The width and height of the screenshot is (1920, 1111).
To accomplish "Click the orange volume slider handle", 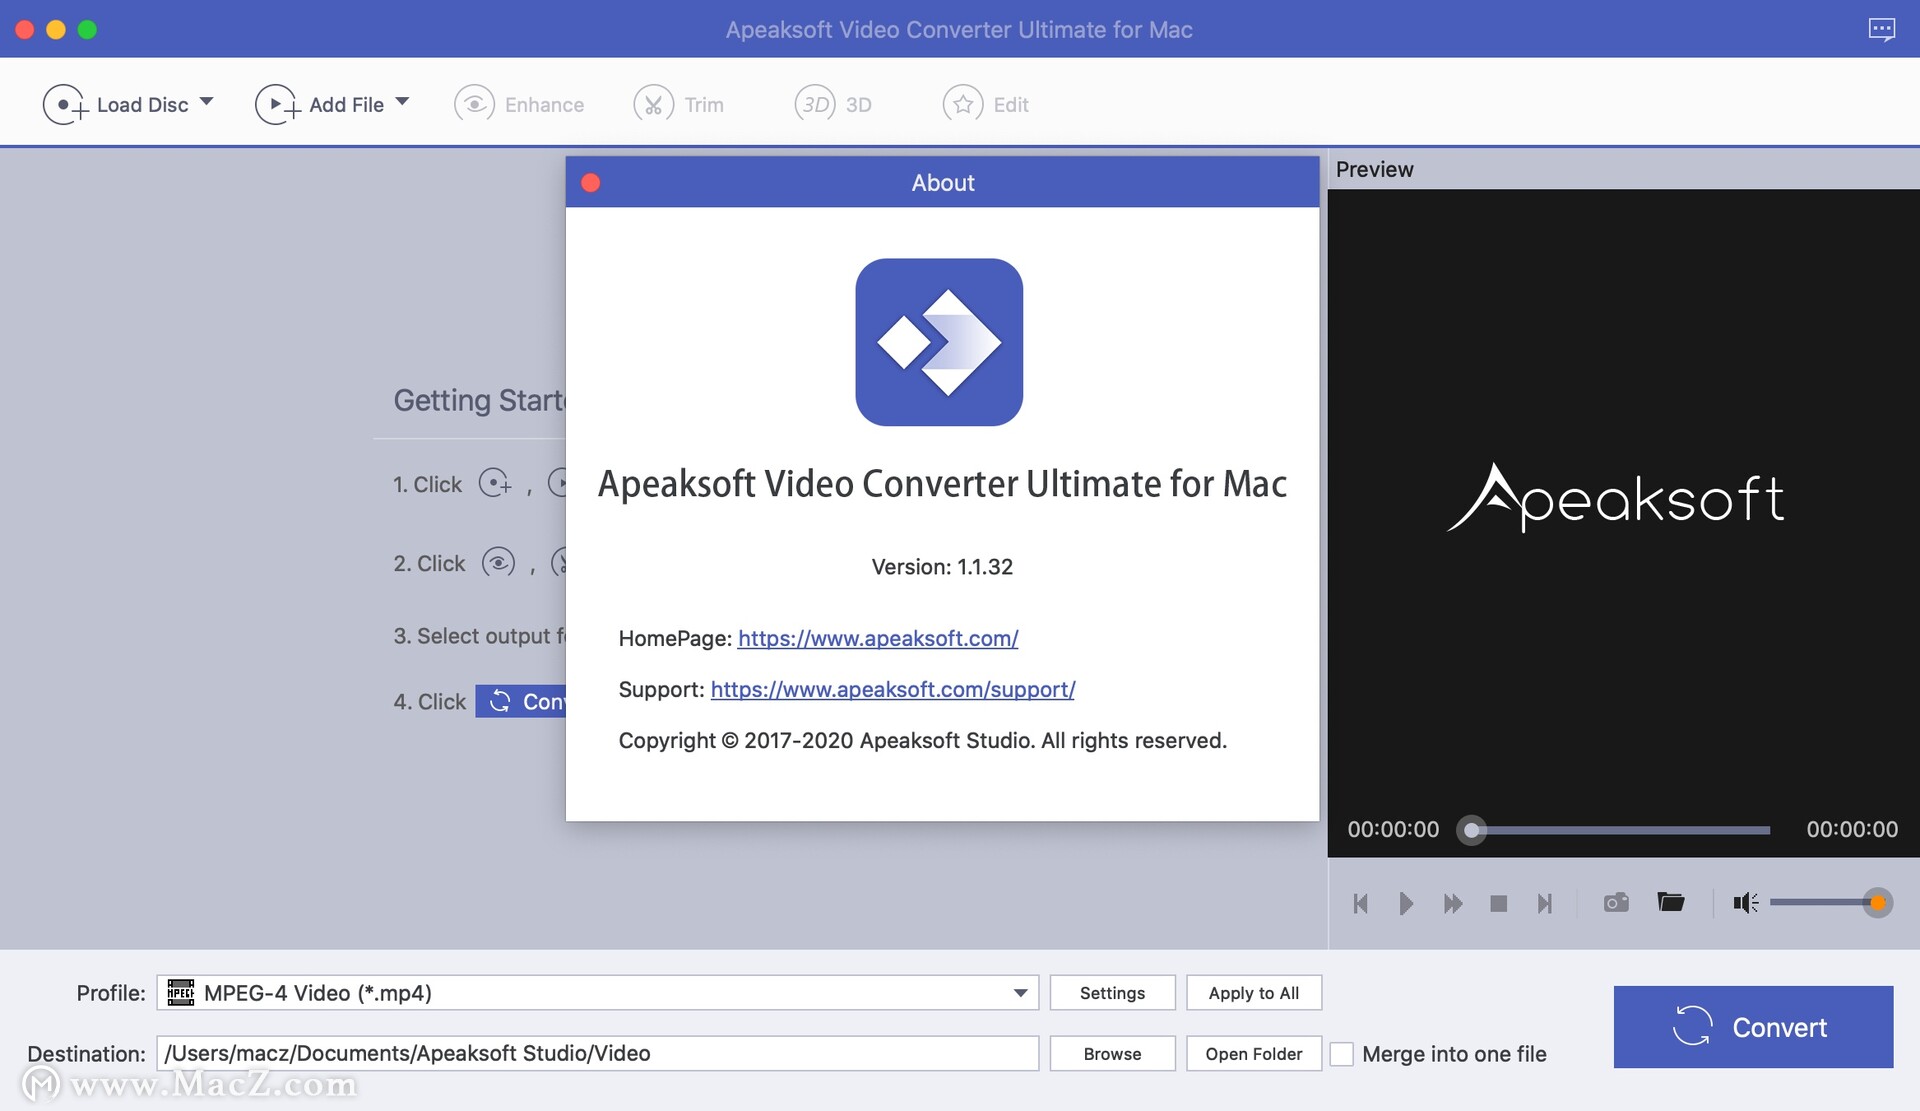I will pyautogui.click(x=1878, y=903).
